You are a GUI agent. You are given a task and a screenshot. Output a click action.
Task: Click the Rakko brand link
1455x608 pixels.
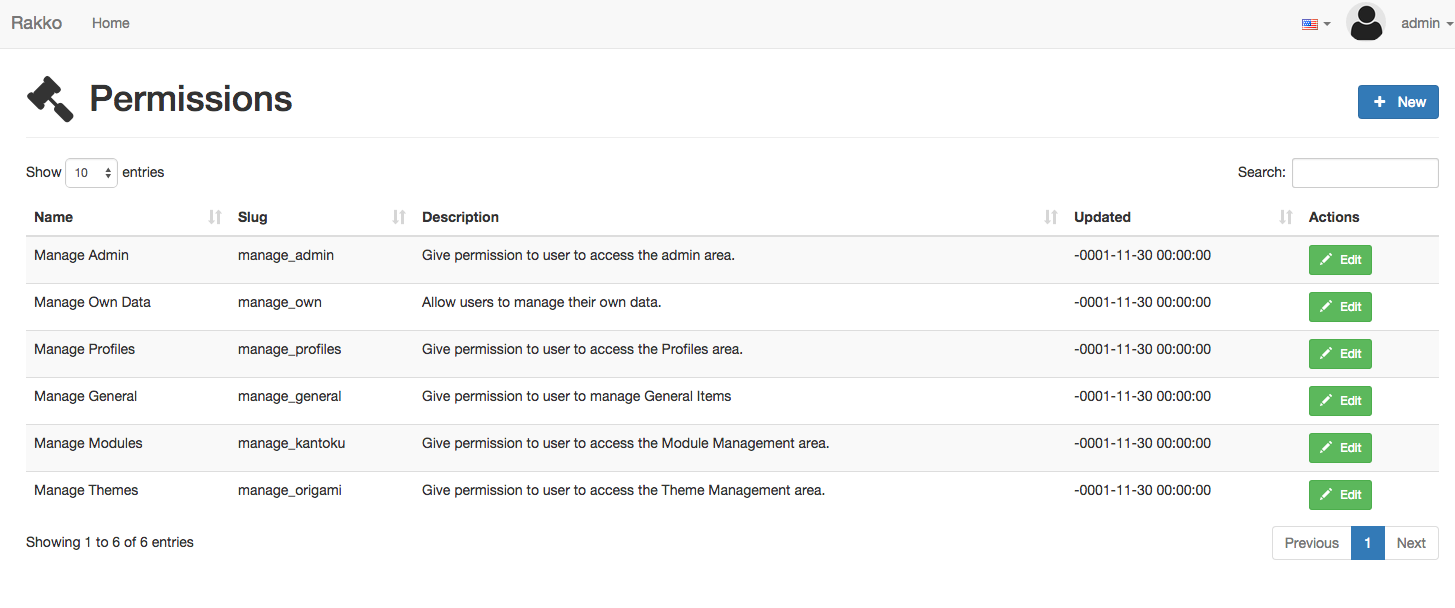tap(36, 23)
